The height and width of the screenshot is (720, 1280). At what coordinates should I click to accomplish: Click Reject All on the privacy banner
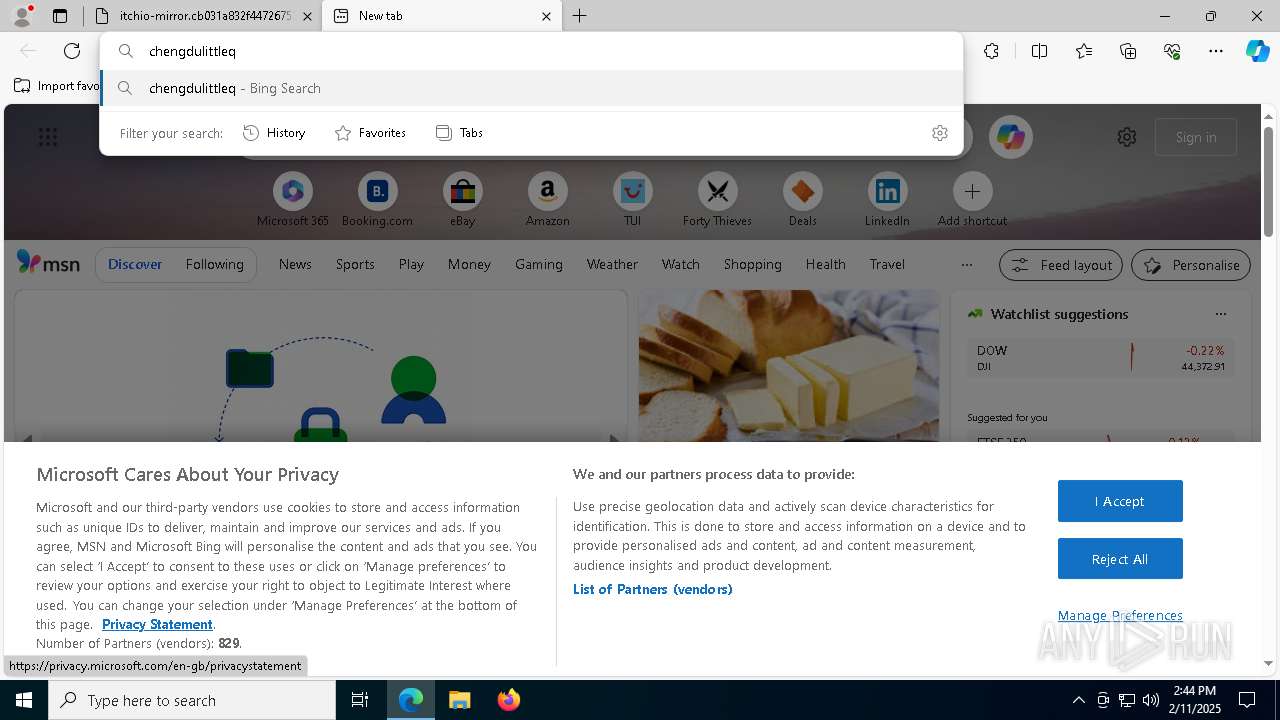tap(1120, 559)
